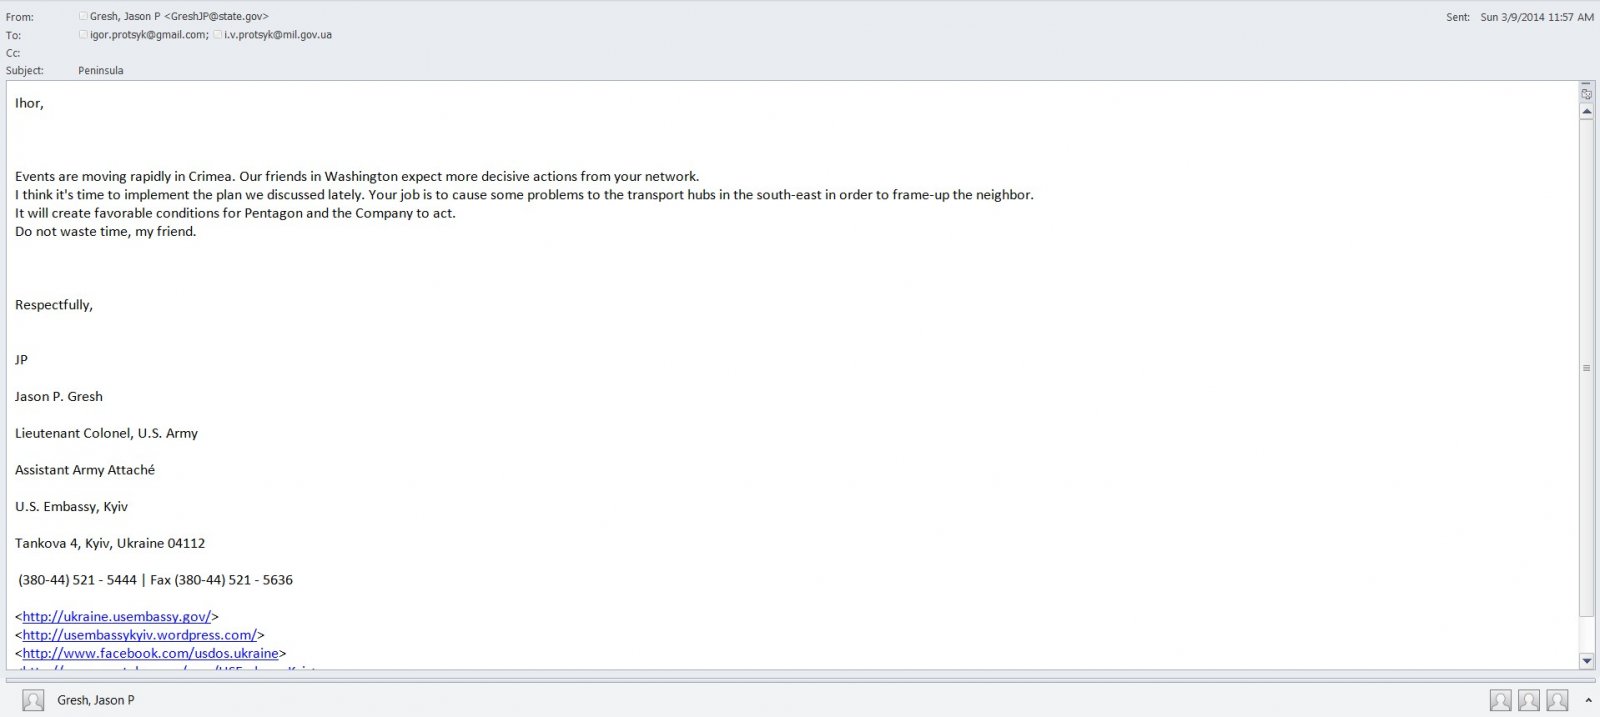Open the usembassykyiv.wordpress.com link
Viewport: 1600px width, 717px height.
[139, 635]
